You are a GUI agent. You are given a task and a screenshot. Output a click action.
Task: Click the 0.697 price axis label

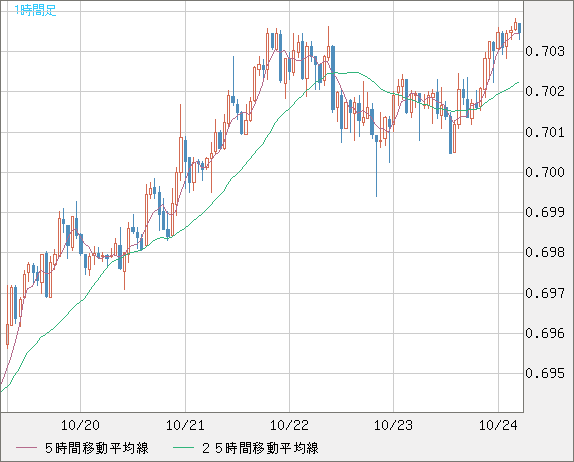[545, 293]
